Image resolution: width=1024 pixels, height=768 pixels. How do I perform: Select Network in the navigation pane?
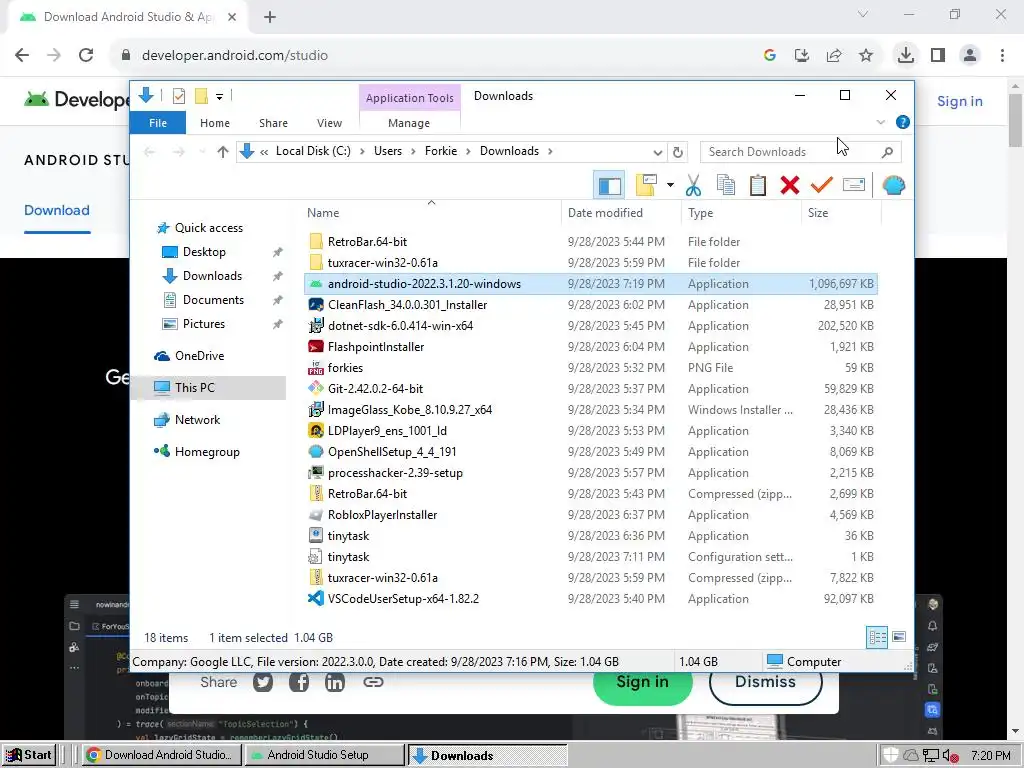coord(197,420)
